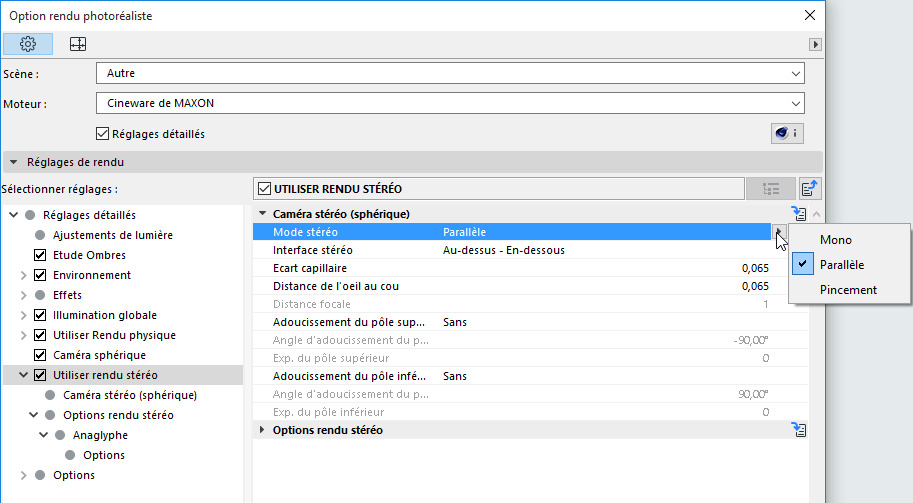The image size is (913, 503).
Task: Toggle the Utiliser rendu stéréo tree checkbox
Action: [40, 375]
